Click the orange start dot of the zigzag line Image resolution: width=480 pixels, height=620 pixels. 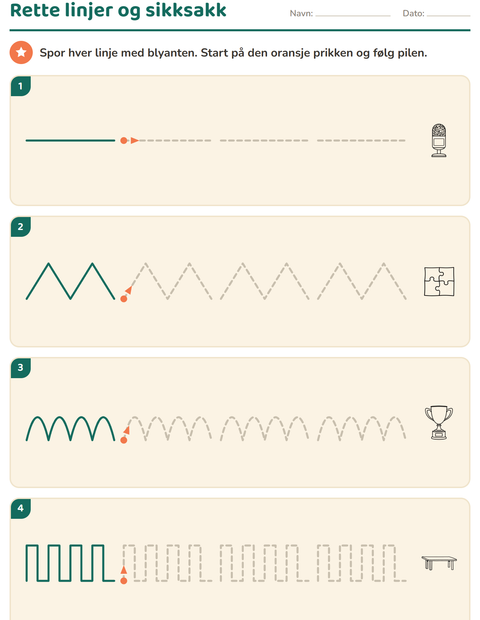[x=124, y=299]
